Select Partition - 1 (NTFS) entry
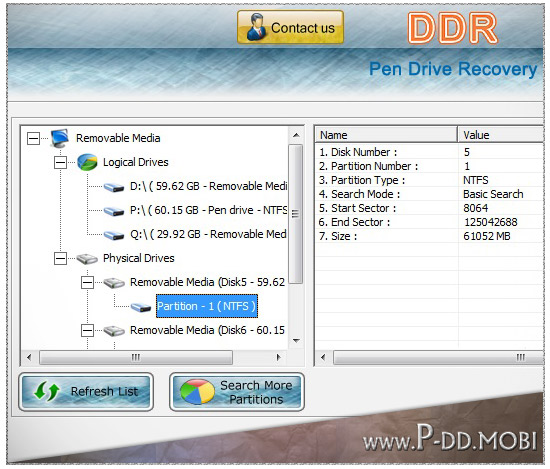 207,306
